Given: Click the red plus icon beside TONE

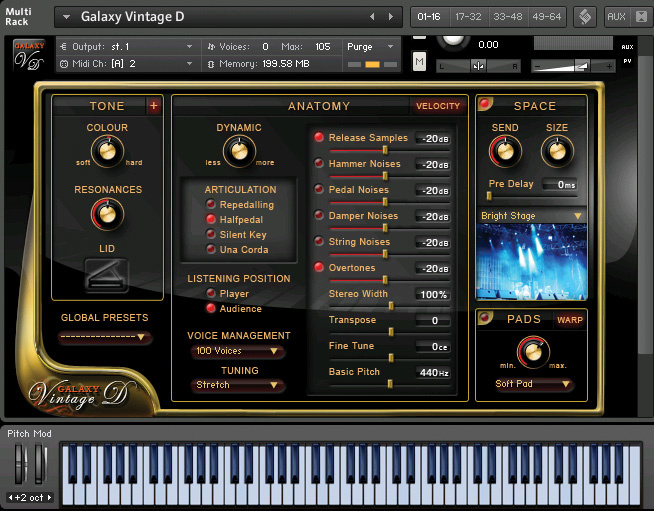Looking at the screenshot, I should 153,106.
